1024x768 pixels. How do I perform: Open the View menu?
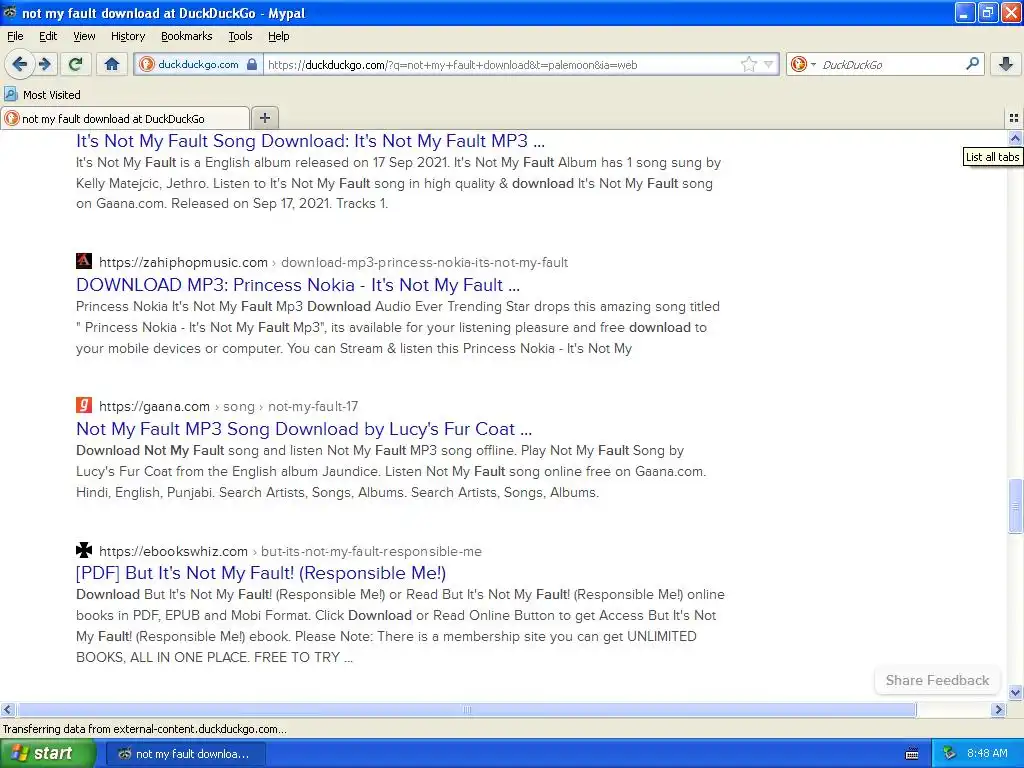84,36
